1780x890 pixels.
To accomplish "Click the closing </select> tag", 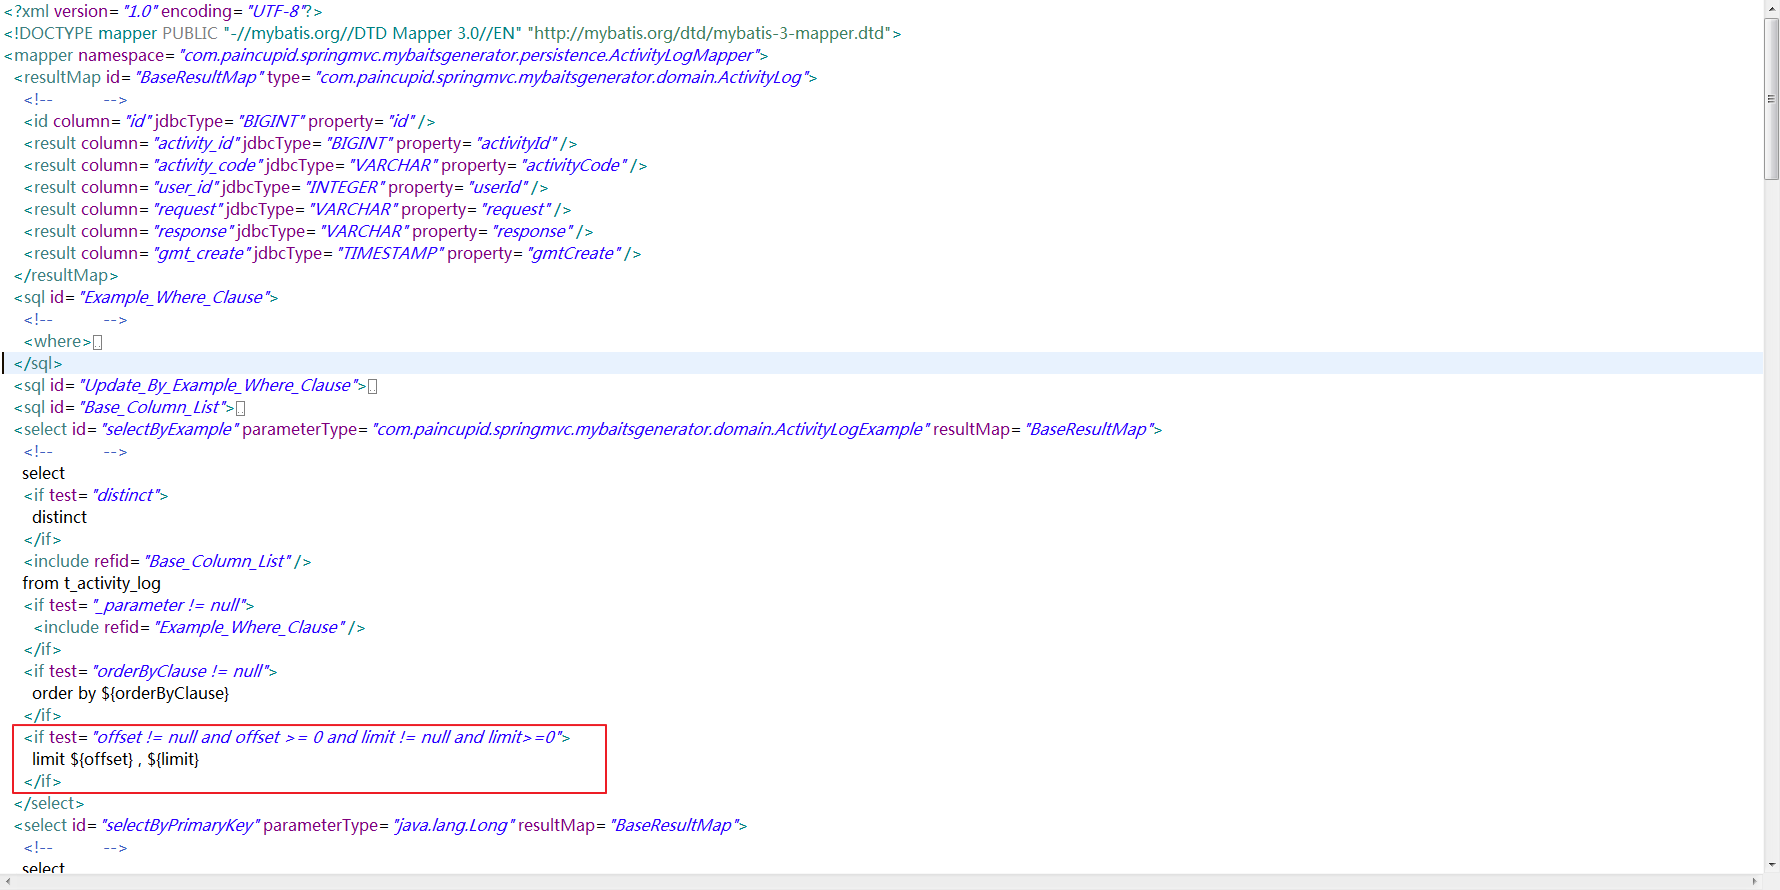I will coord(49,804).
